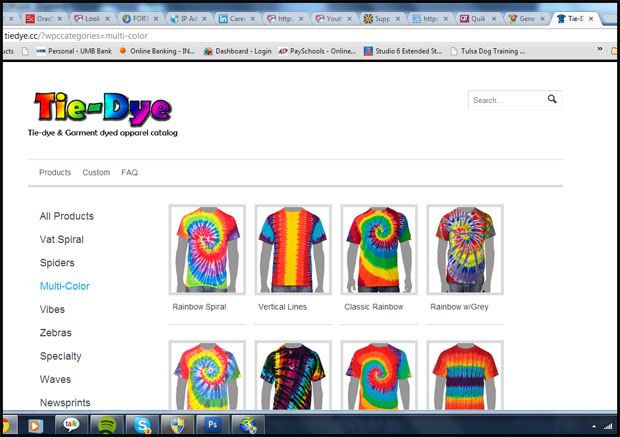Click the Vertical Lines product name

tap(282, 307)
